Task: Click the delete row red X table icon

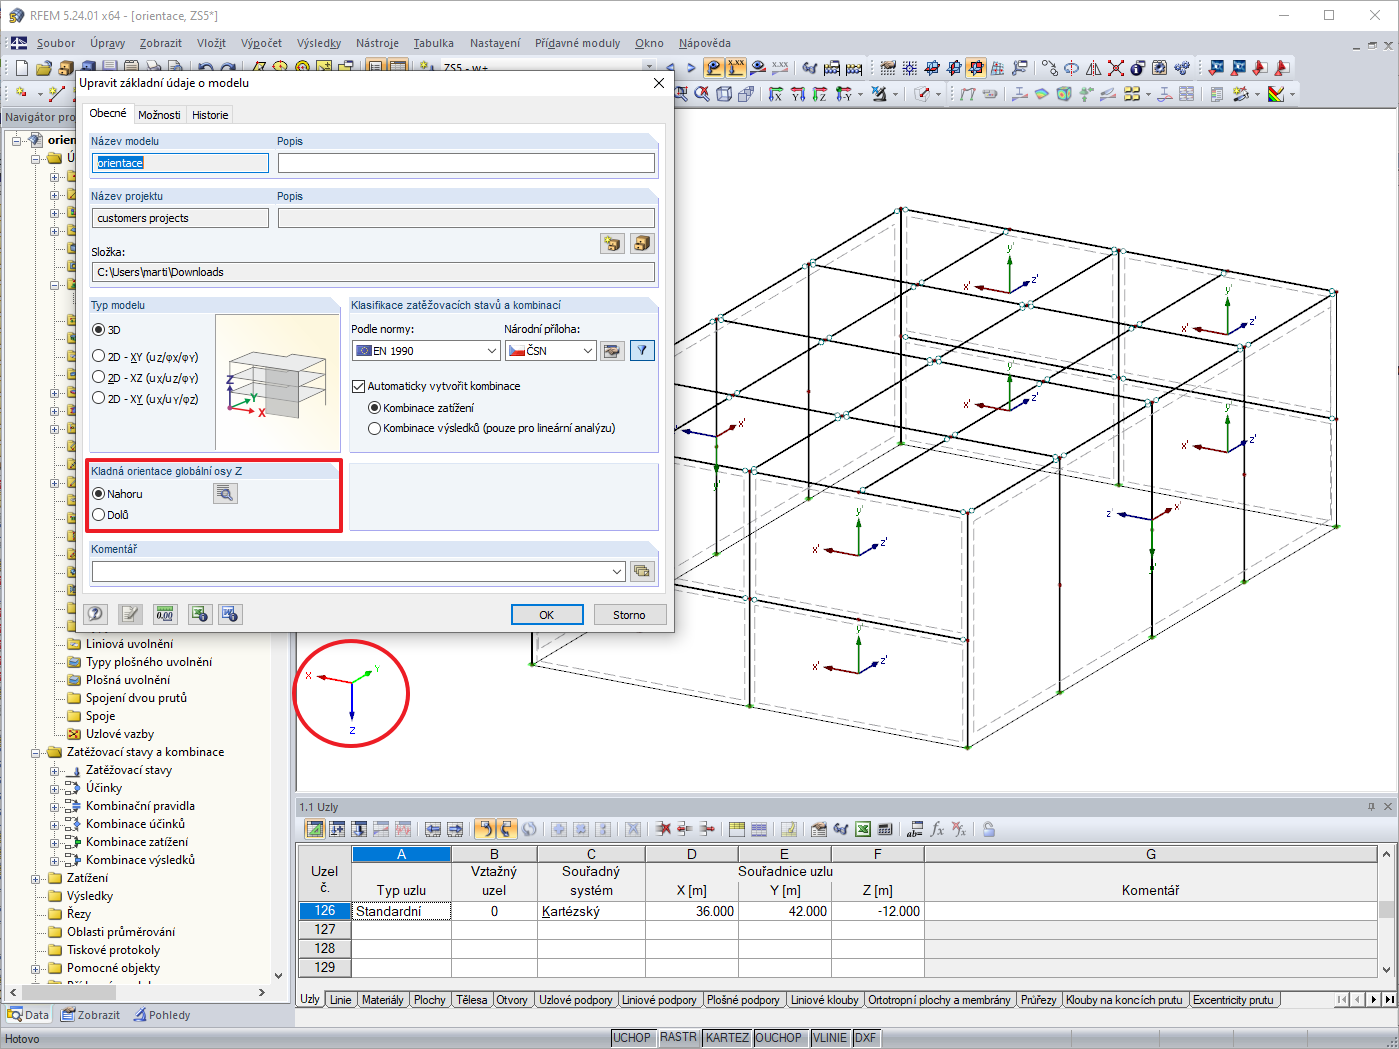Action: pyautogui.click(x=663, y=829)
